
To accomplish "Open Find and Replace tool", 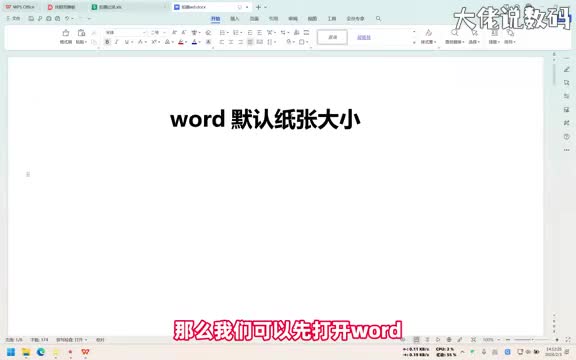I will pos(454,37).
